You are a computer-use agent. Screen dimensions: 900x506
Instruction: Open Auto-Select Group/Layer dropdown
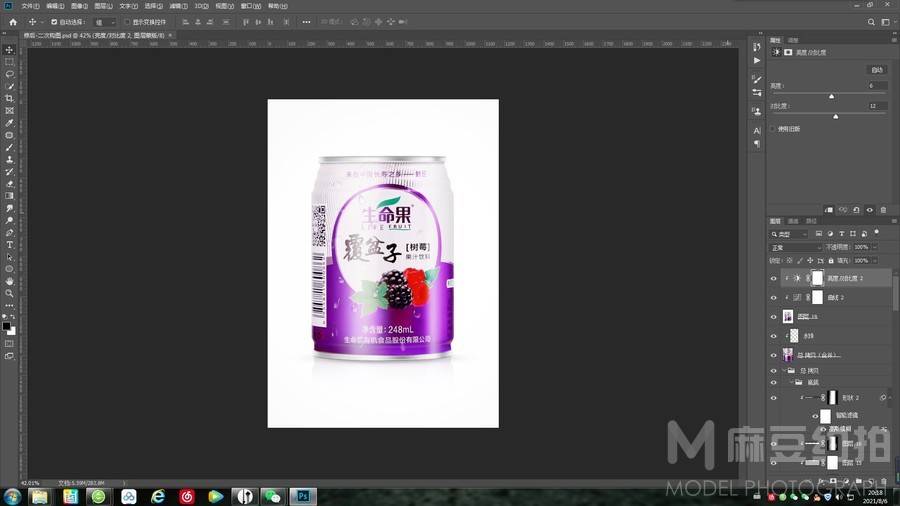(105, 22)
